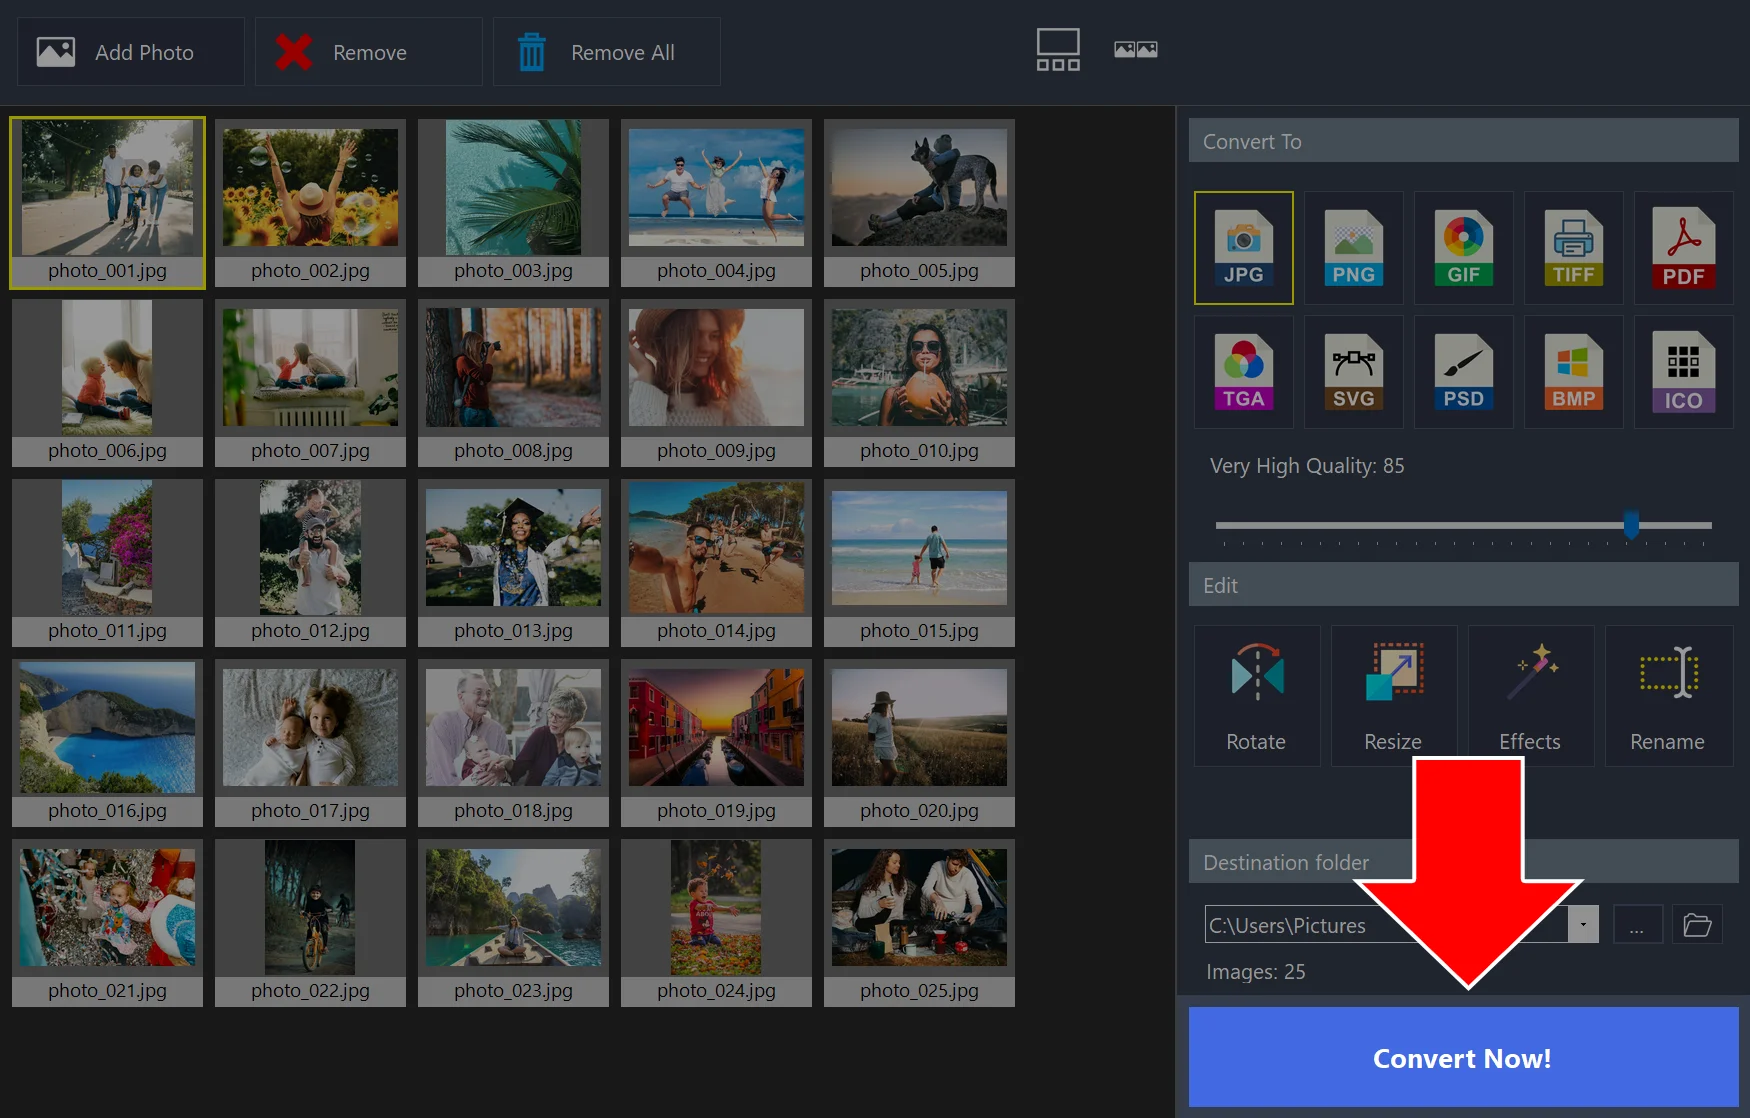
Task: Select photo_001.jpg thumbnail
Action: (x=107, y=203)
